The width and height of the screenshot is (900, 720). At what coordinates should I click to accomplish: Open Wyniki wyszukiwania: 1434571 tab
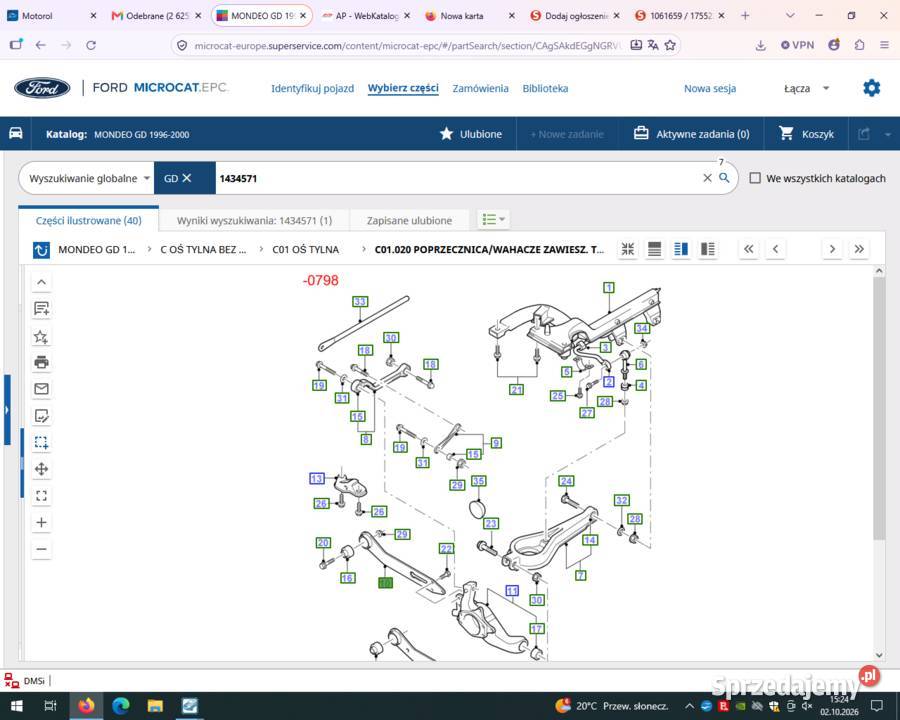tap(254, 220)
